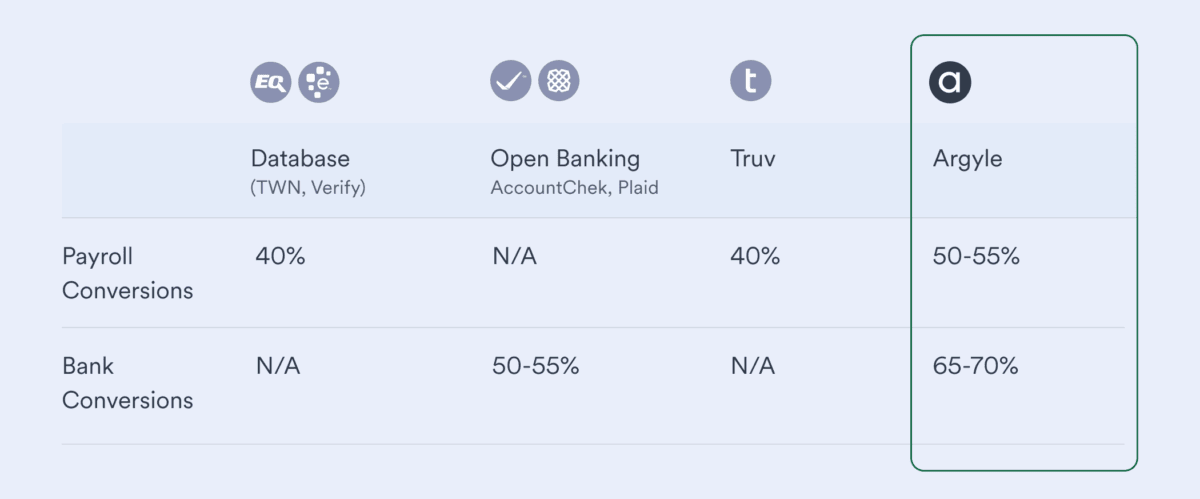Click the Truv t logo icon
1200x499 pixels.
click(751, 81)
